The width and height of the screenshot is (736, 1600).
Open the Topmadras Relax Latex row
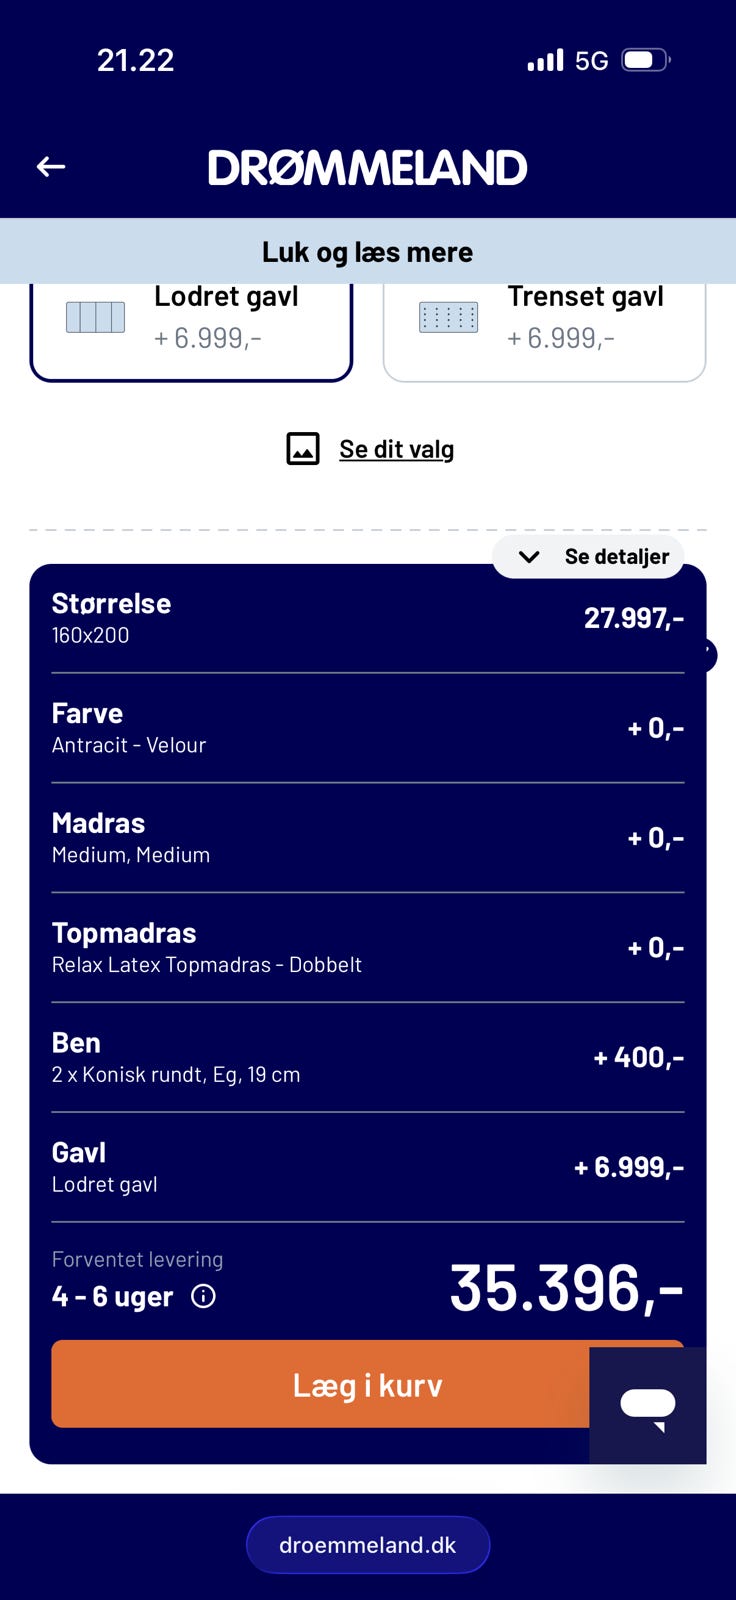pos(367,948)
